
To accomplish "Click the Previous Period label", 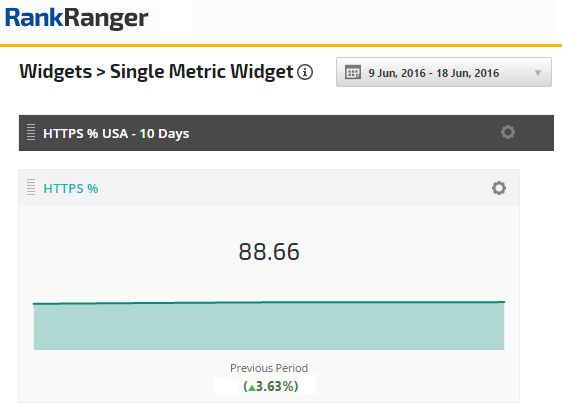I will pyautogui.click(x=269, y=368).
